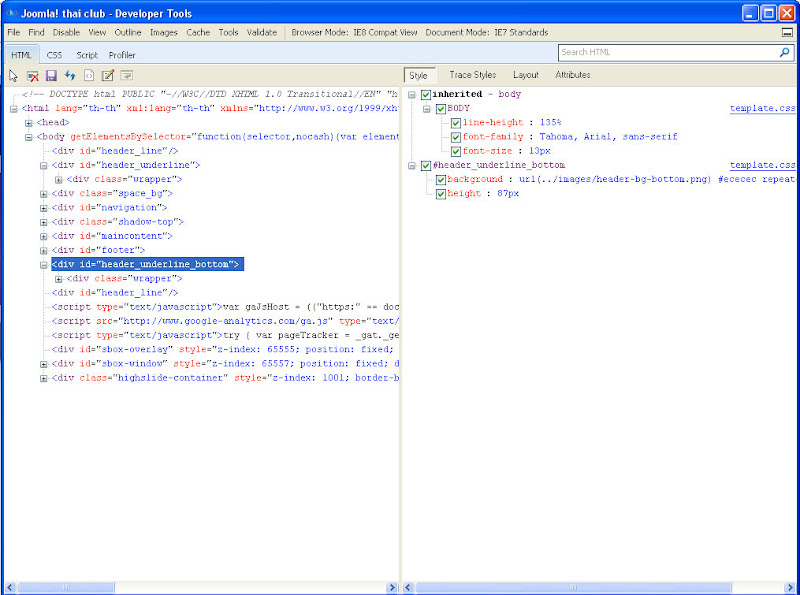Collapse the header_underline_bottom div
The height and width of the screenshot is (595, 800).
click(x=43, y=265)
